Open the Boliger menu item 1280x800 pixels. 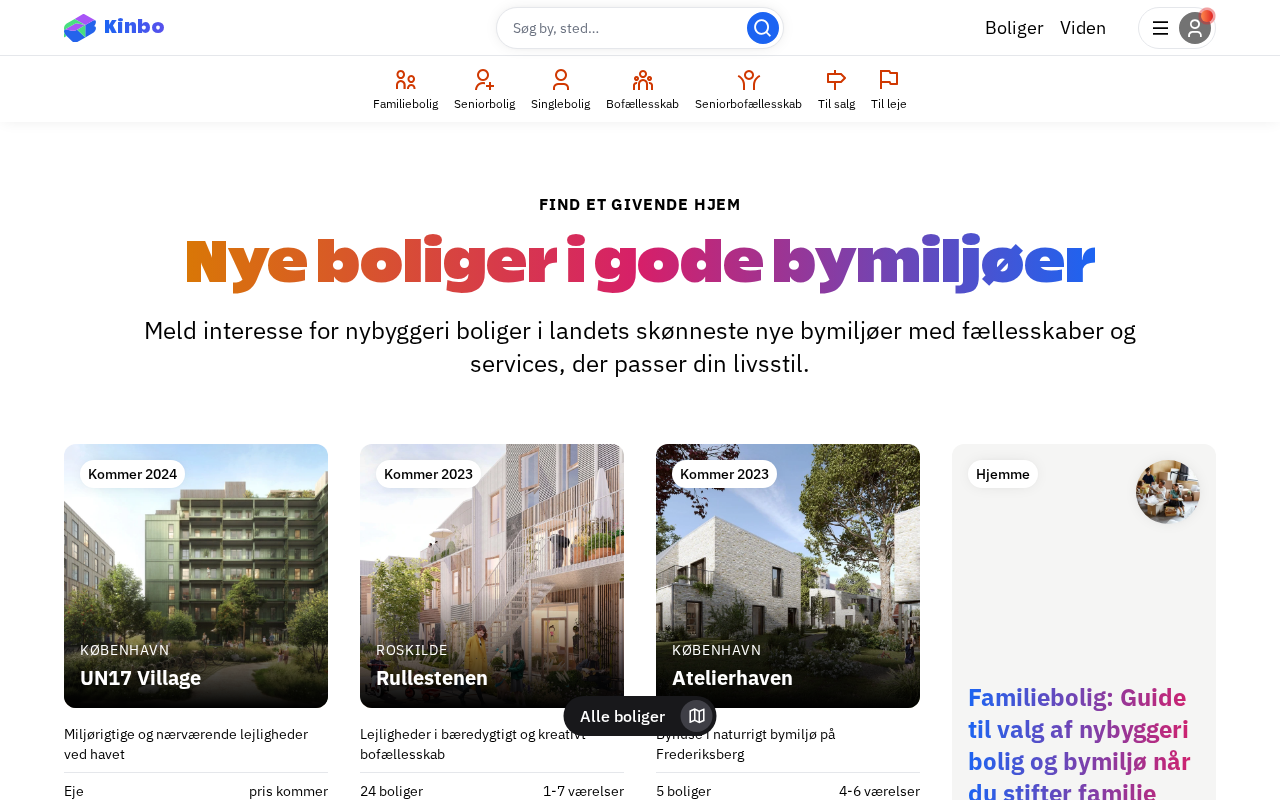click(1013, 28)
